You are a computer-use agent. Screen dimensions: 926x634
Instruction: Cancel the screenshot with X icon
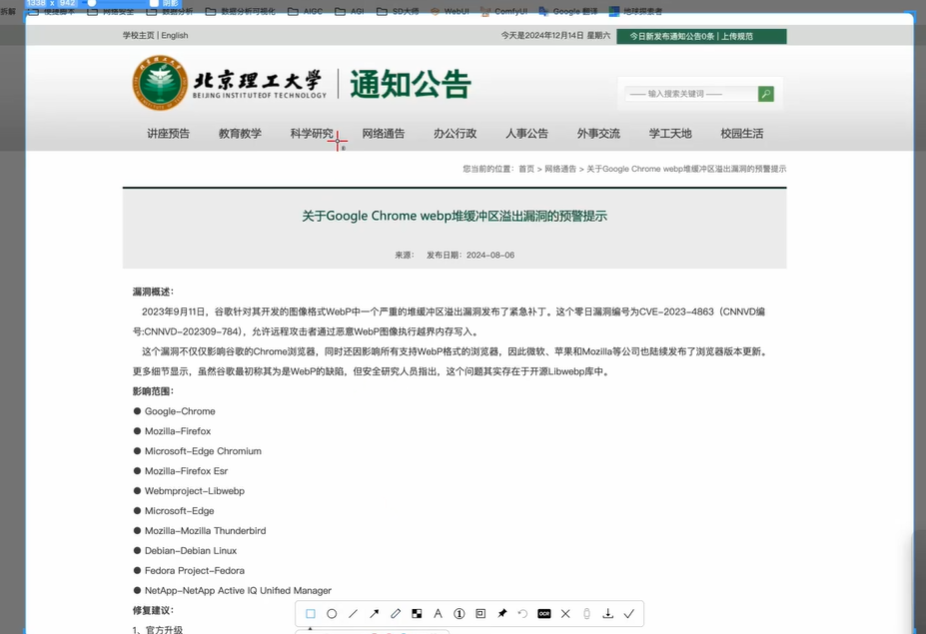pyautogui.click(x=565, y=614)
